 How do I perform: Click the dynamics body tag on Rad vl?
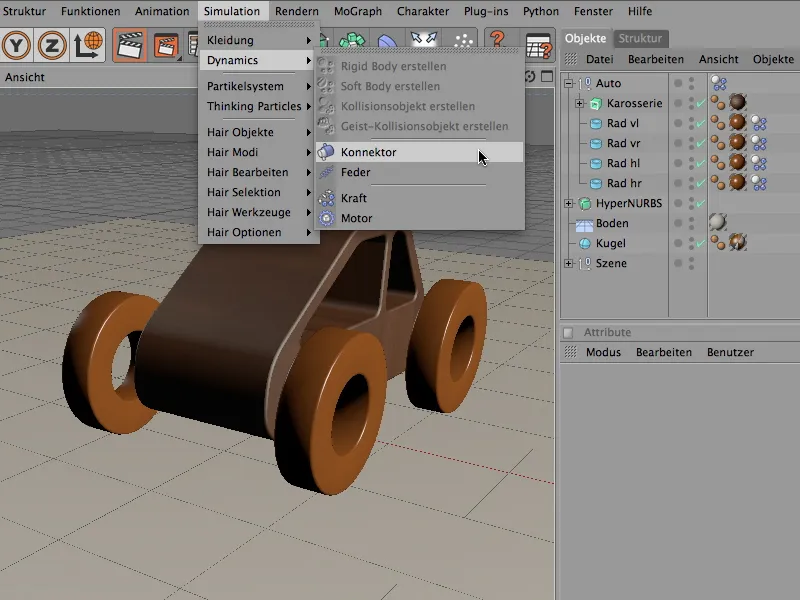tap(760, 124)
